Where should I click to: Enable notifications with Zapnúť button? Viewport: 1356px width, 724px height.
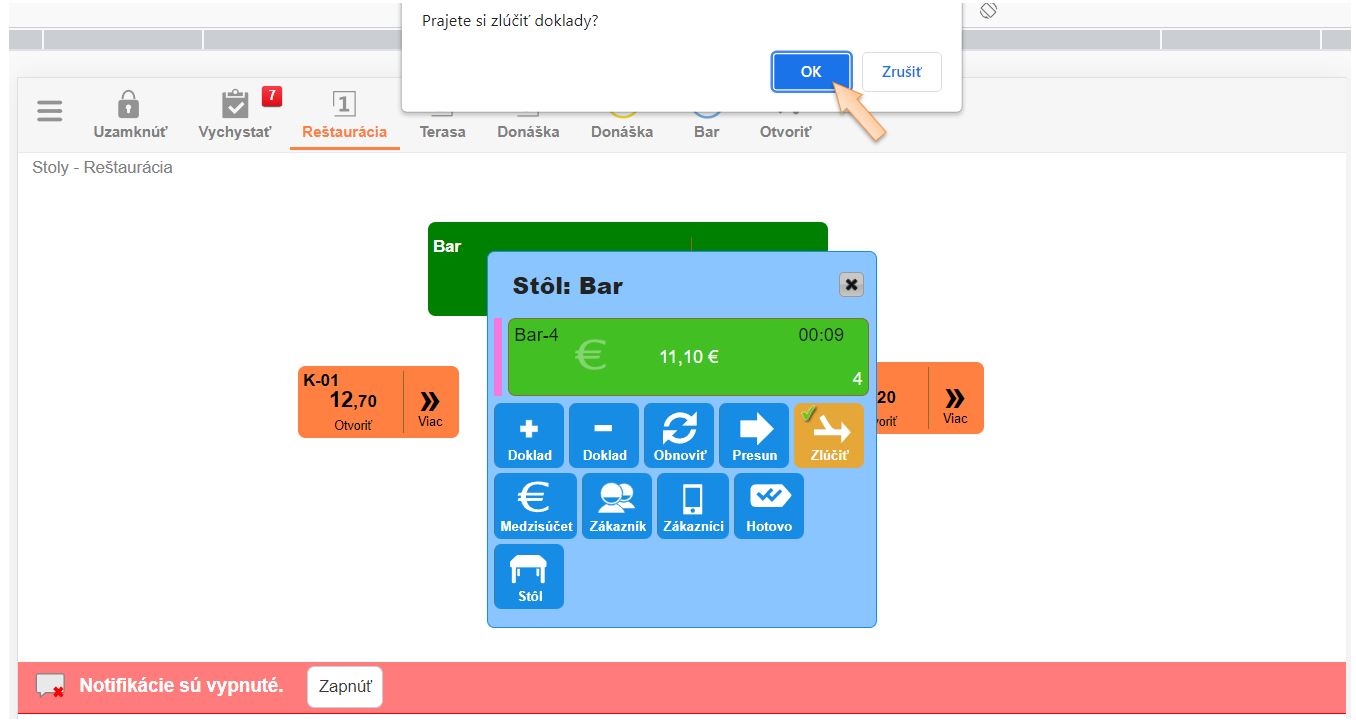pos(345,687)
